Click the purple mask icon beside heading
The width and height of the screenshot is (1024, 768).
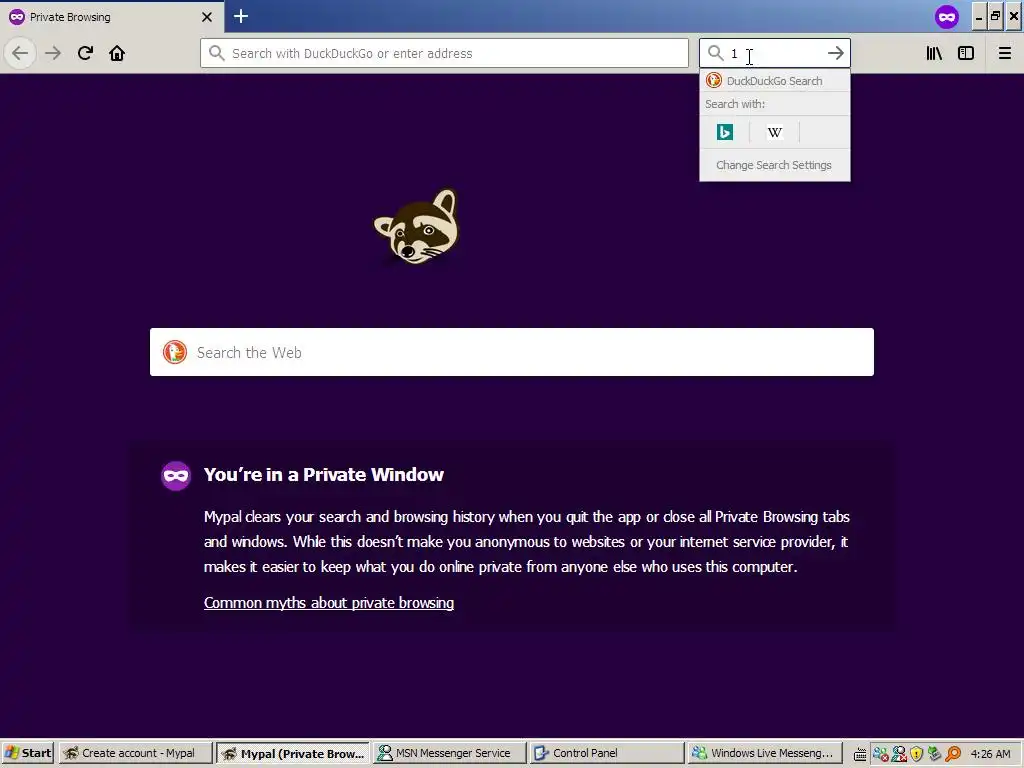pyautogui.click(x=176, y=475)
